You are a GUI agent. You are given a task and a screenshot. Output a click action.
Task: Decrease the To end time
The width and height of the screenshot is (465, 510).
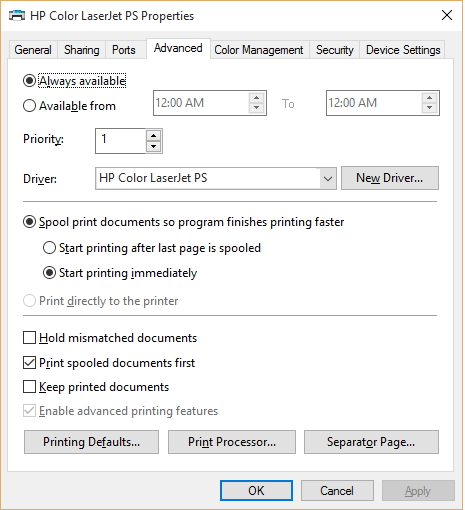click(x=429, y=108)
